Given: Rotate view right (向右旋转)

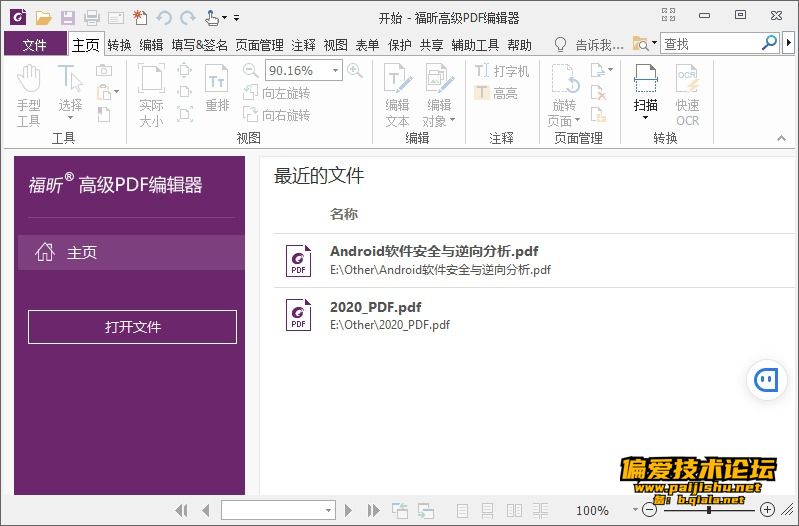Looking at the screenshot, I should point(277,115).
